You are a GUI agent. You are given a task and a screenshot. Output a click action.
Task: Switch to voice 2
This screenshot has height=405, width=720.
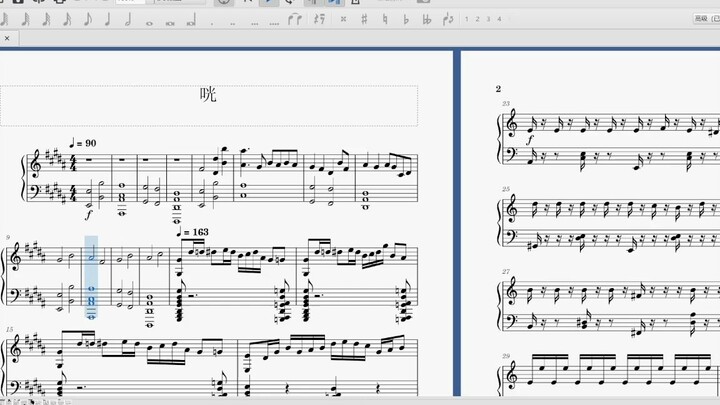[x=478, y=19]
